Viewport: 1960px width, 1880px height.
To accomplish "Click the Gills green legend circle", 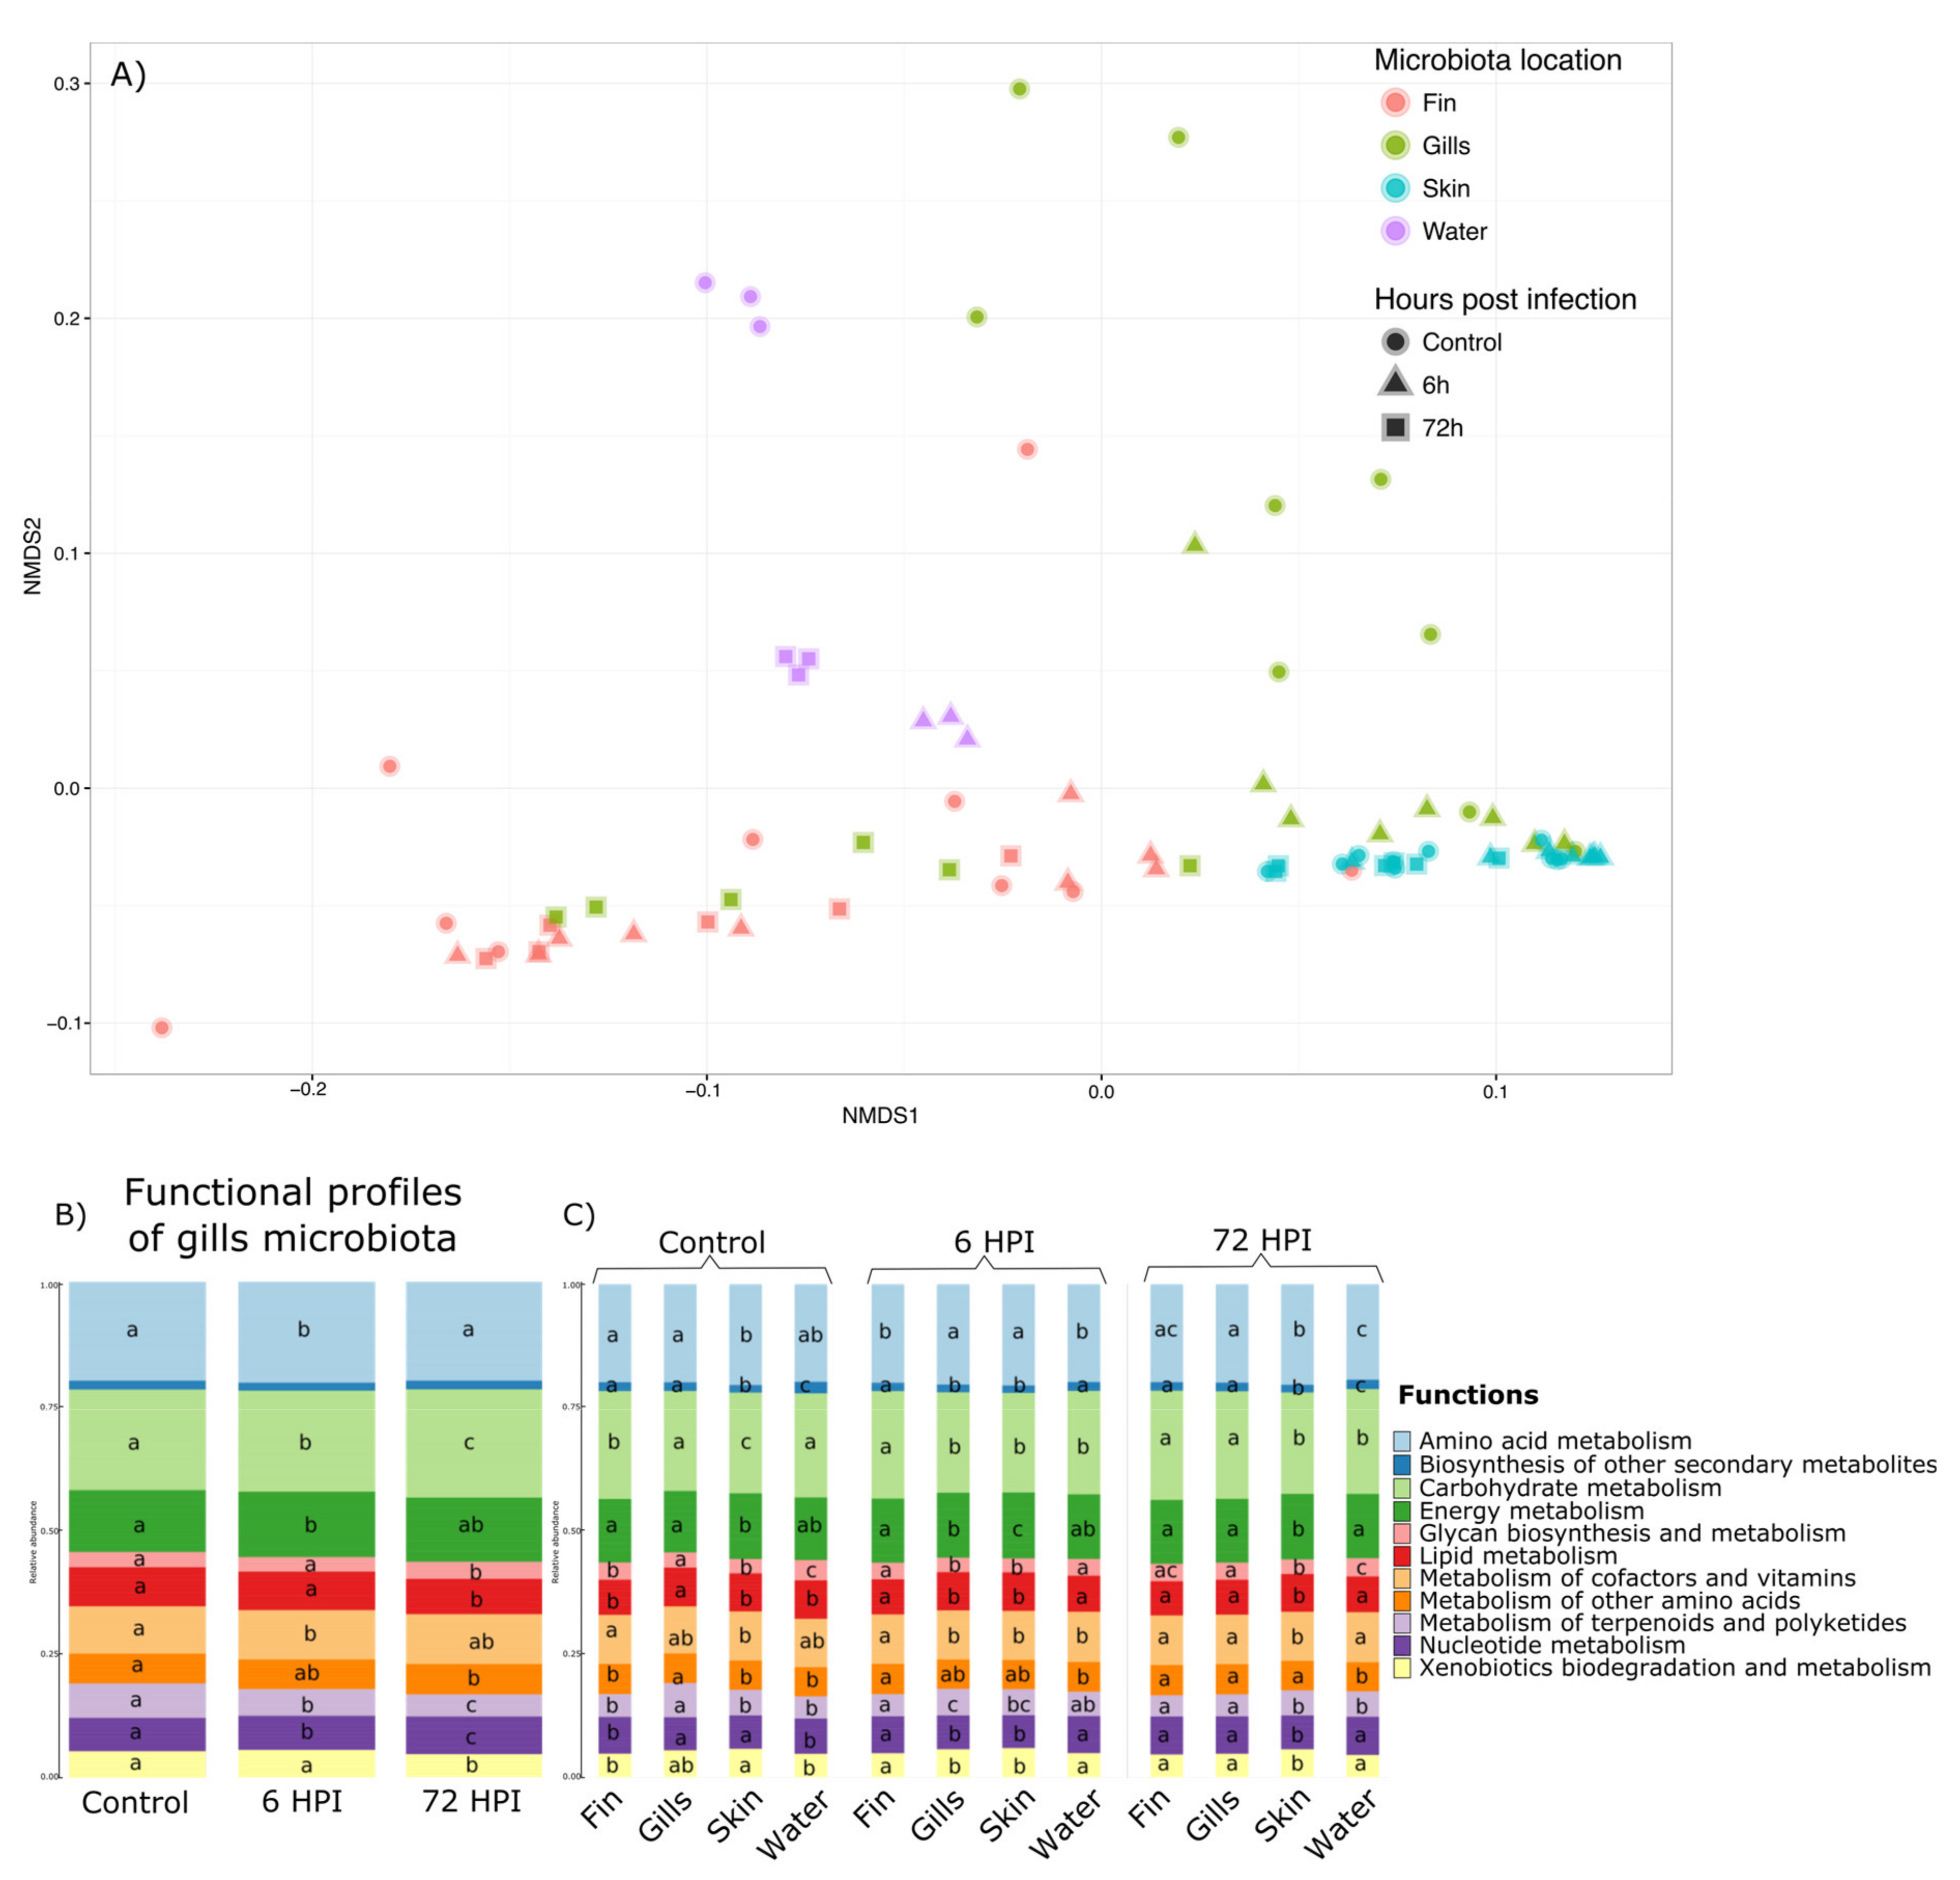I will pyautogui.click(x=1395, y=145).
